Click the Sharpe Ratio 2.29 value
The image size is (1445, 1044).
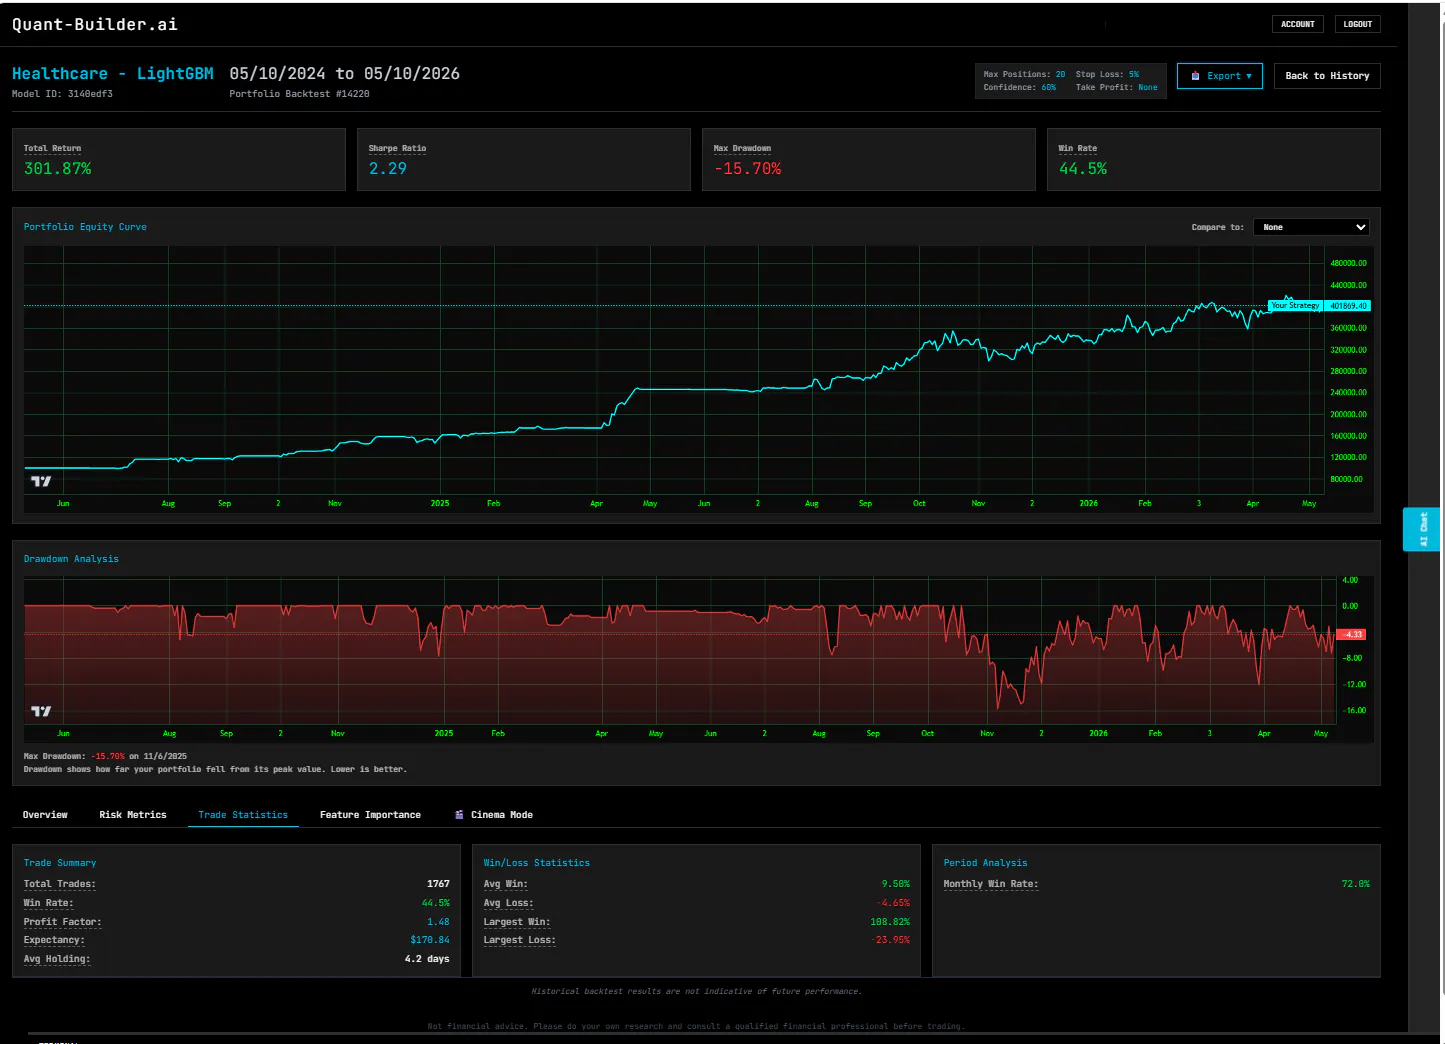(x=388, y=169)
